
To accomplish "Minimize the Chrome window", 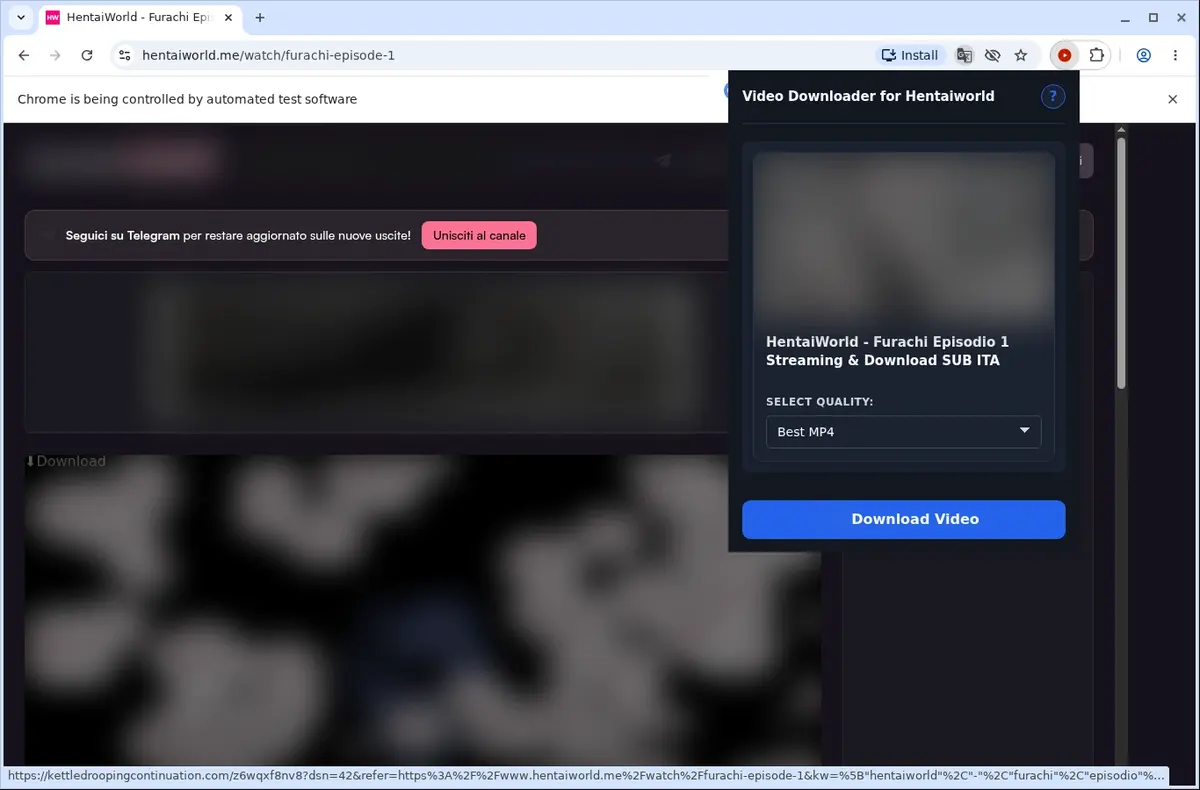I will click(1125, 17).
